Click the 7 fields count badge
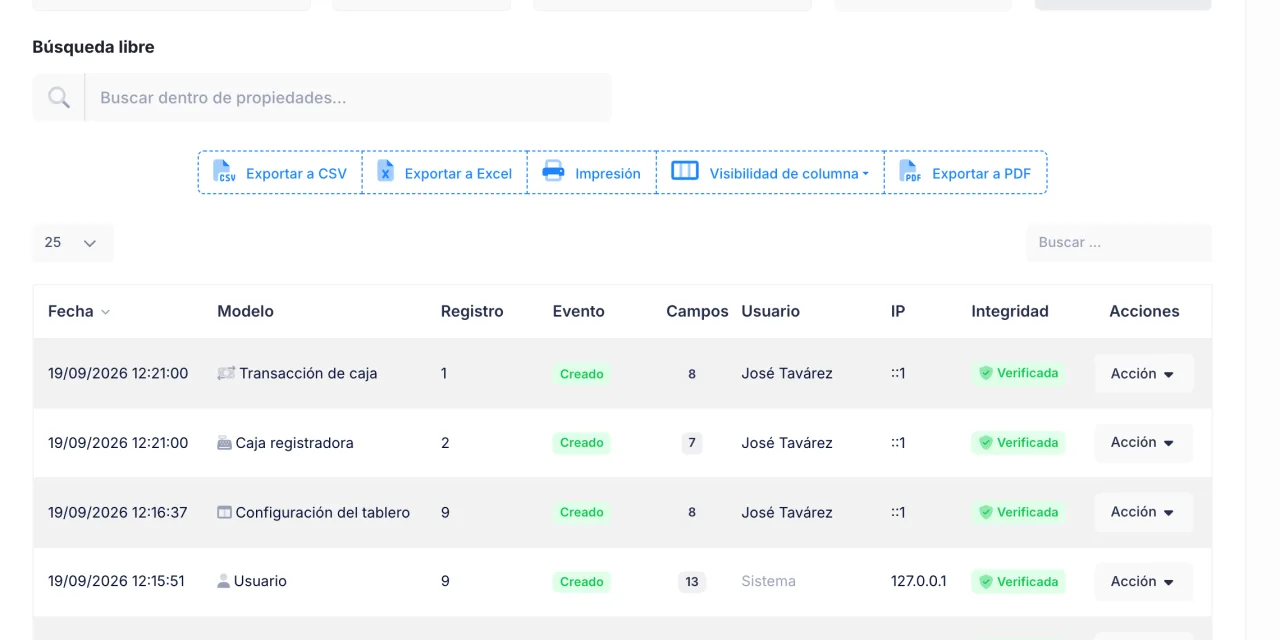Image resolution: width=1280 pixels, height=640 pixels. (692, 443)
